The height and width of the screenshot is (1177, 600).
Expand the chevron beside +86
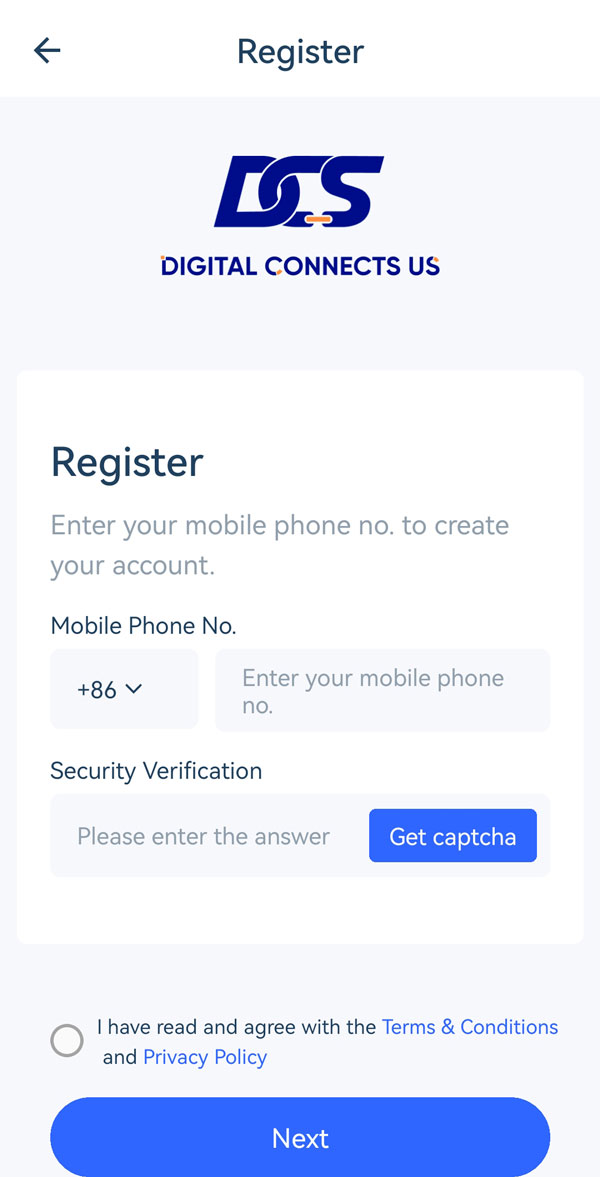[x=134, y=689]
